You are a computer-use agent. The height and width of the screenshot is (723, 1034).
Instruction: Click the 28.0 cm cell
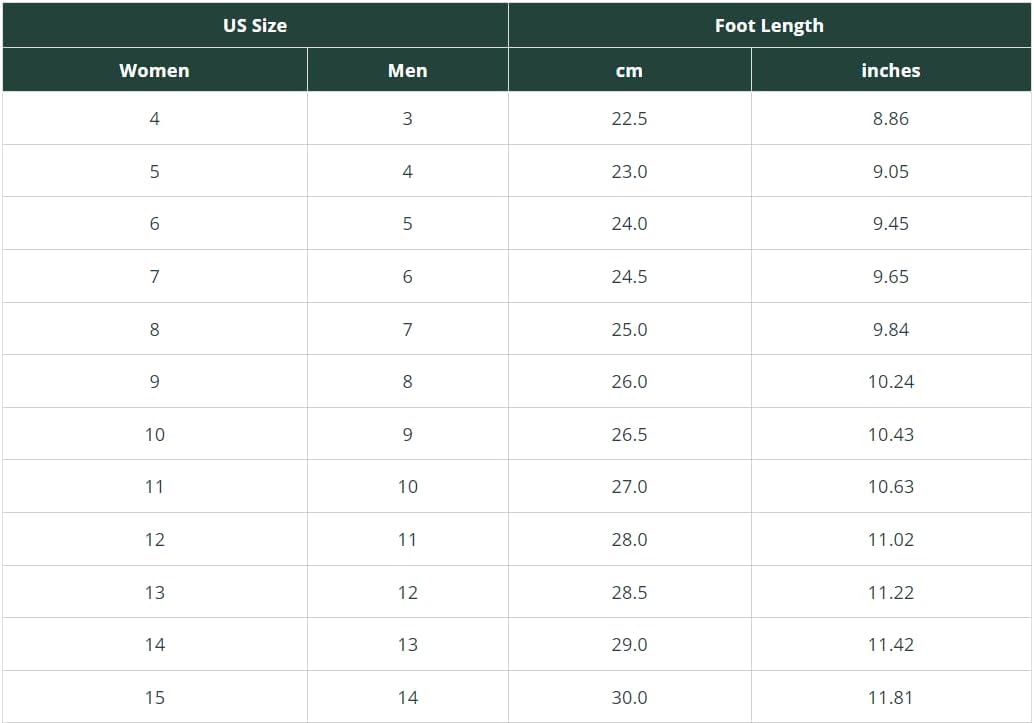629,540
